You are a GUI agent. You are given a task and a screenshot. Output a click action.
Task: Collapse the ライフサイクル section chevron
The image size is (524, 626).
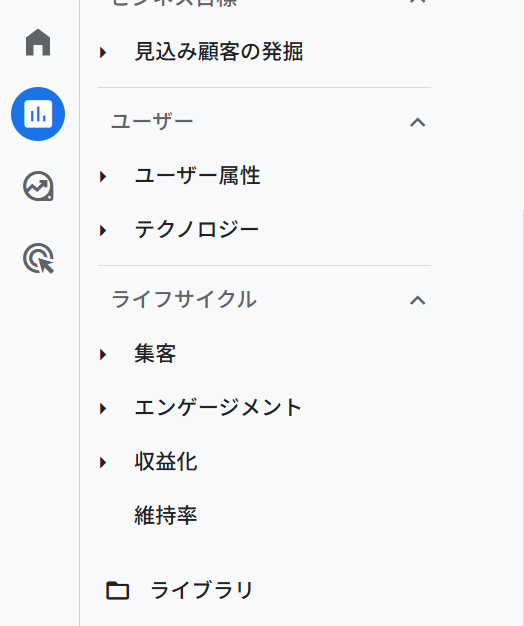click(417, 300)
